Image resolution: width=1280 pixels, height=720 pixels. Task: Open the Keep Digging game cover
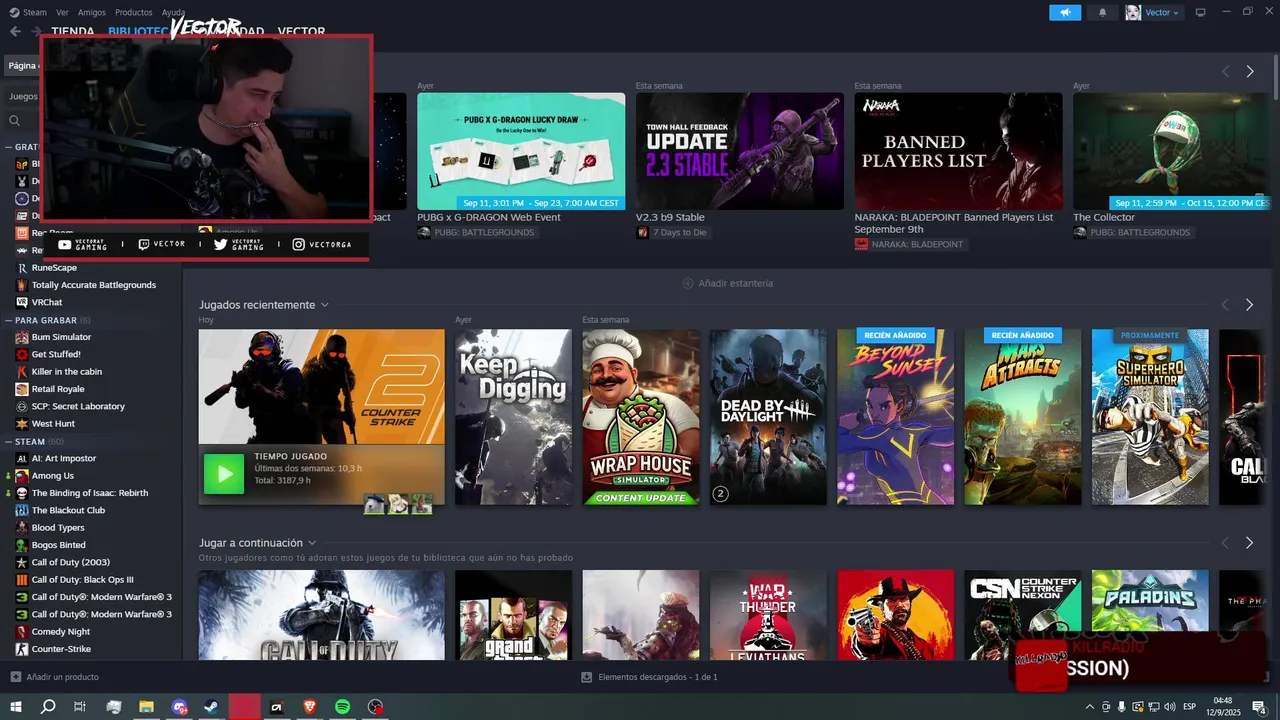click(513, 417)
